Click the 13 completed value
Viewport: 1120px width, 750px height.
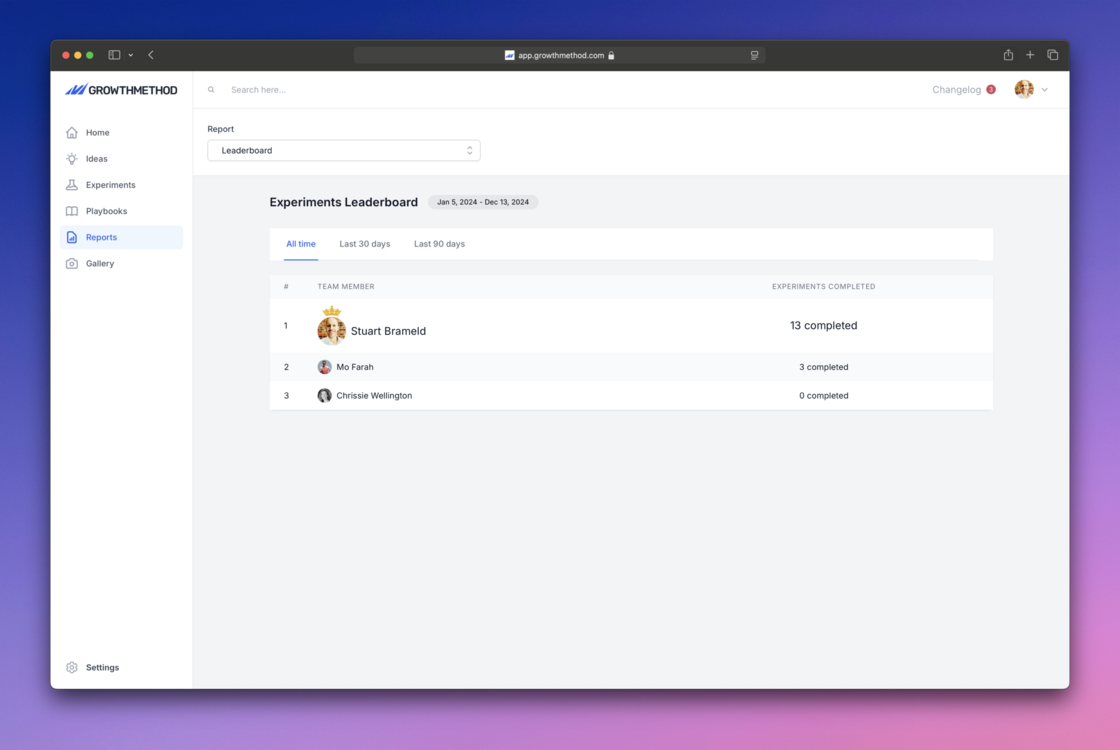click(x=824, y=326)
